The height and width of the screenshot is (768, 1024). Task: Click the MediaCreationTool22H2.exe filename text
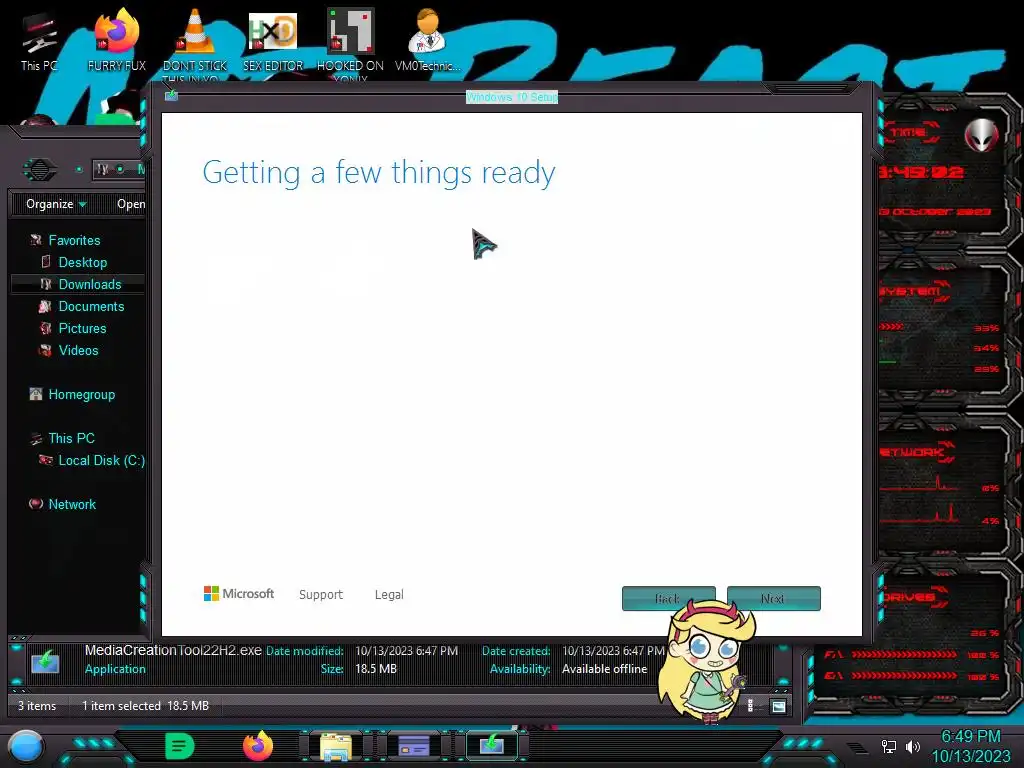[173, 650]
